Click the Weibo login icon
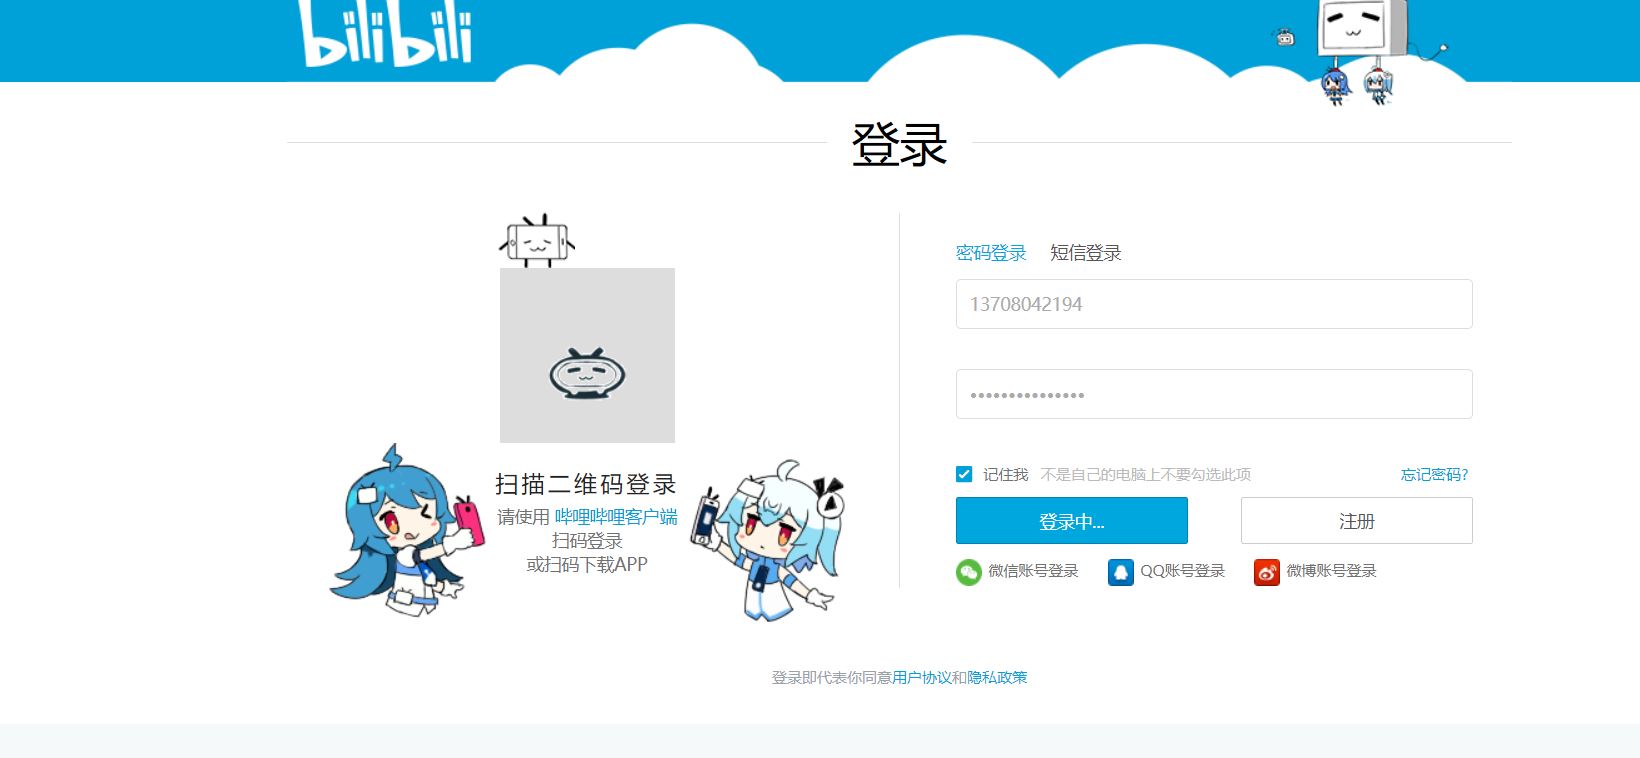The image size is (1640, 758). tap(1267, 572)
